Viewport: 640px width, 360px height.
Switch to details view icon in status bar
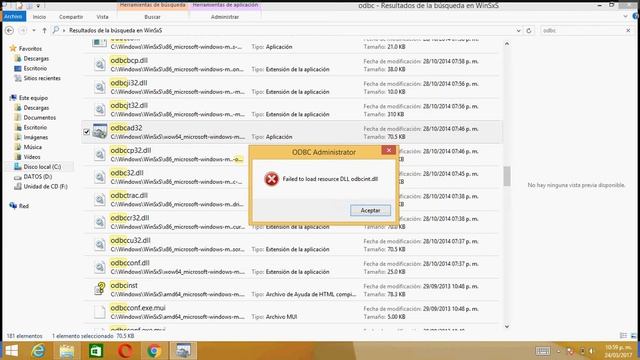coord(623,336)
